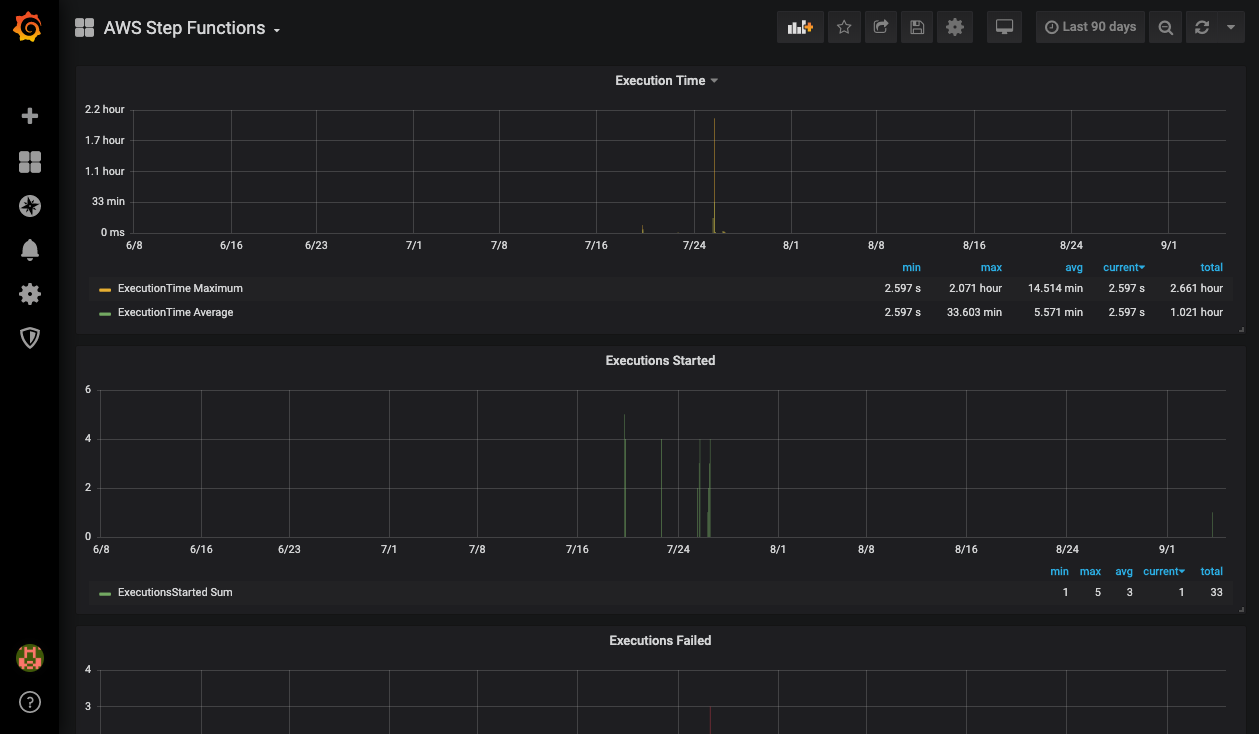Open the AWS Step Functions dashboard dropdown
This screenshot has height=734, width=1259.
pos(192,28)
